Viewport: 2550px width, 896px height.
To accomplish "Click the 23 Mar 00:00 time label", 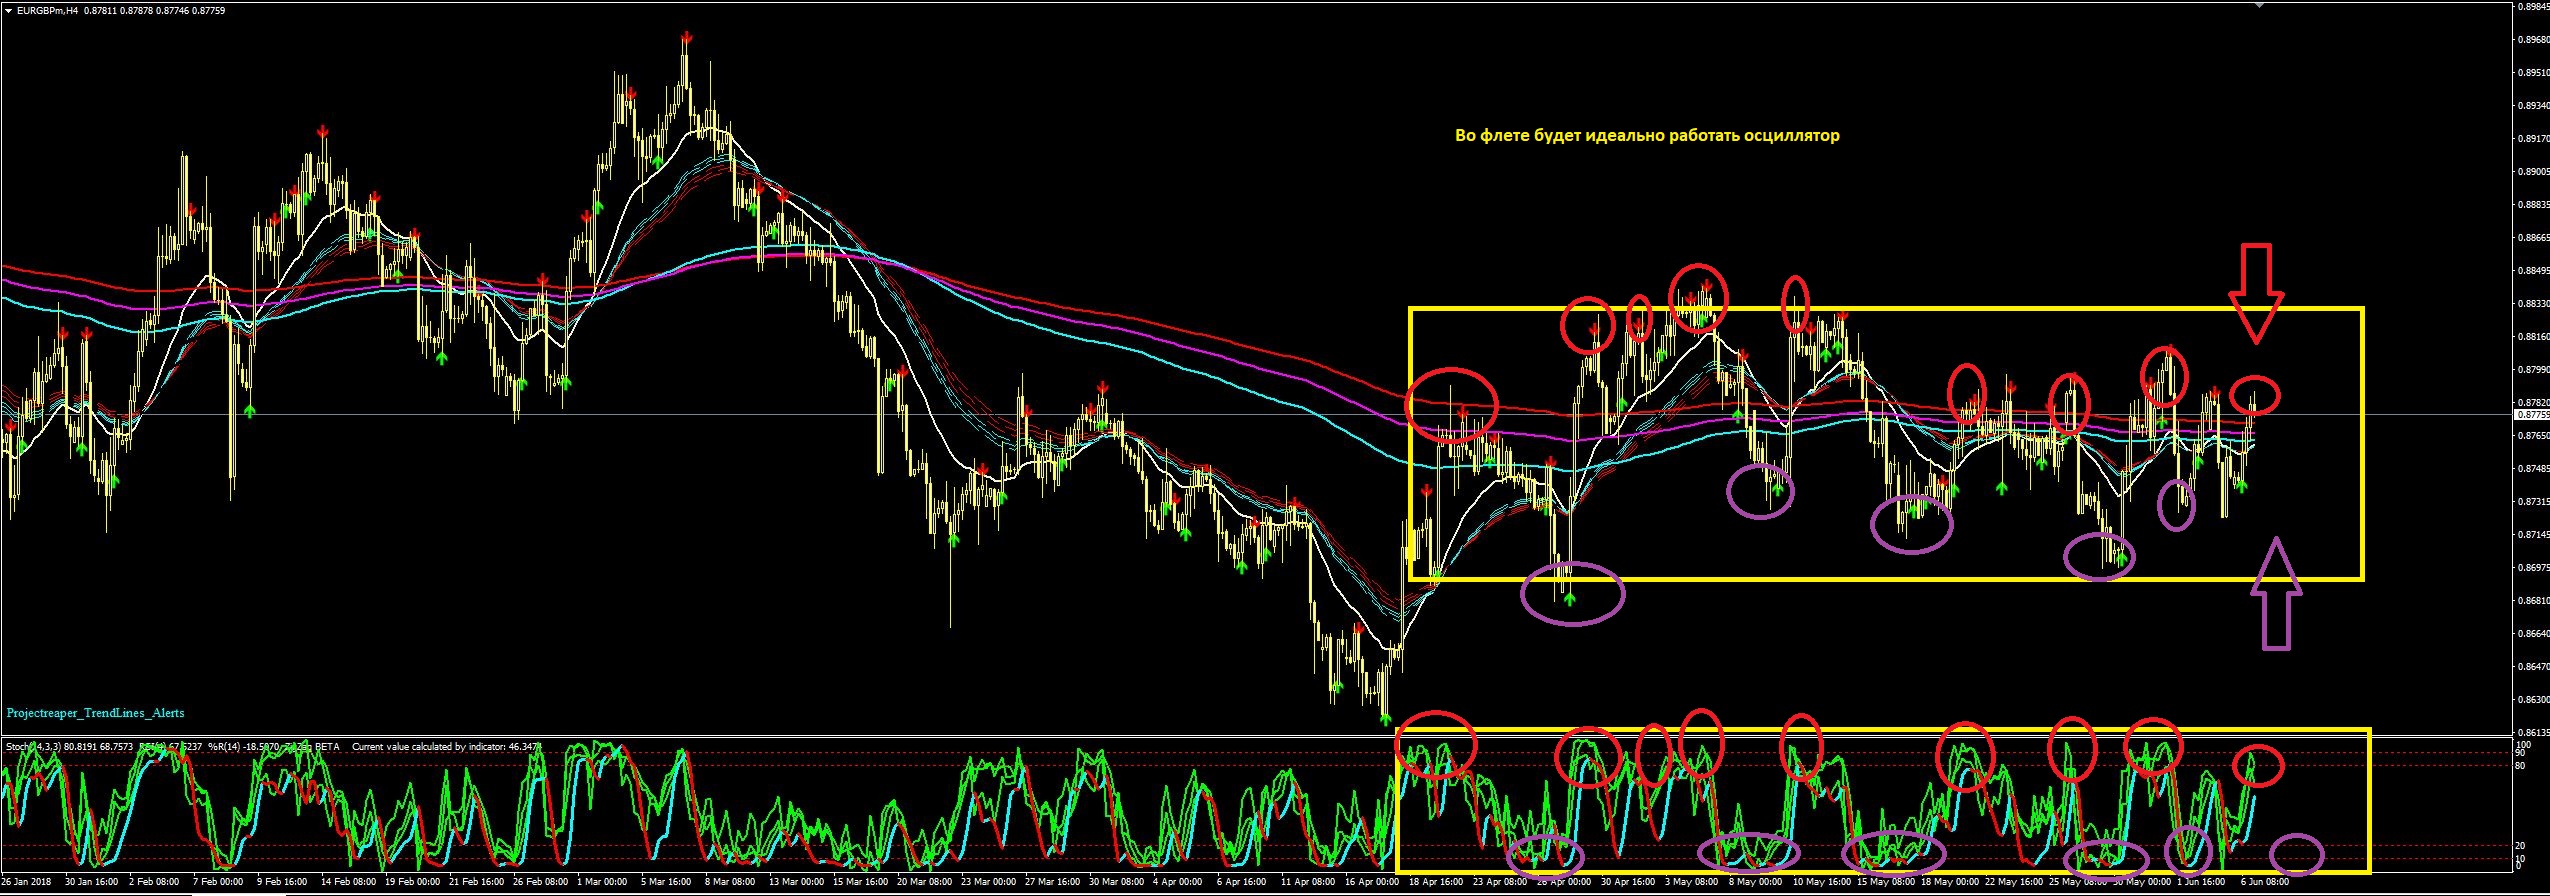I will [988, 882].
